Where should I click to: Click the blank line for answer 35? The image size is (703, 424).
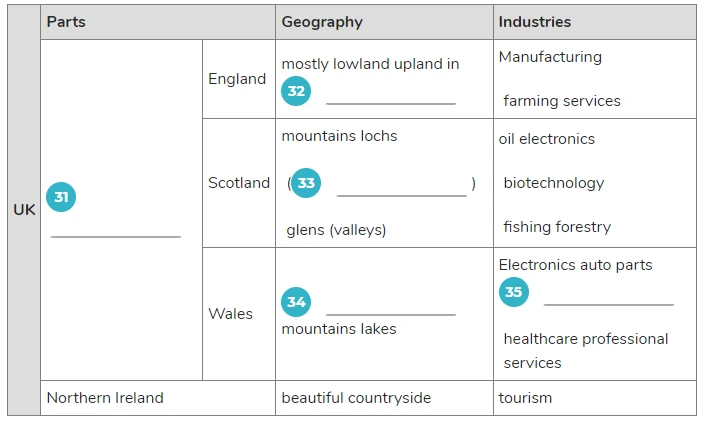pyautogui.click(x=608, y=304)
